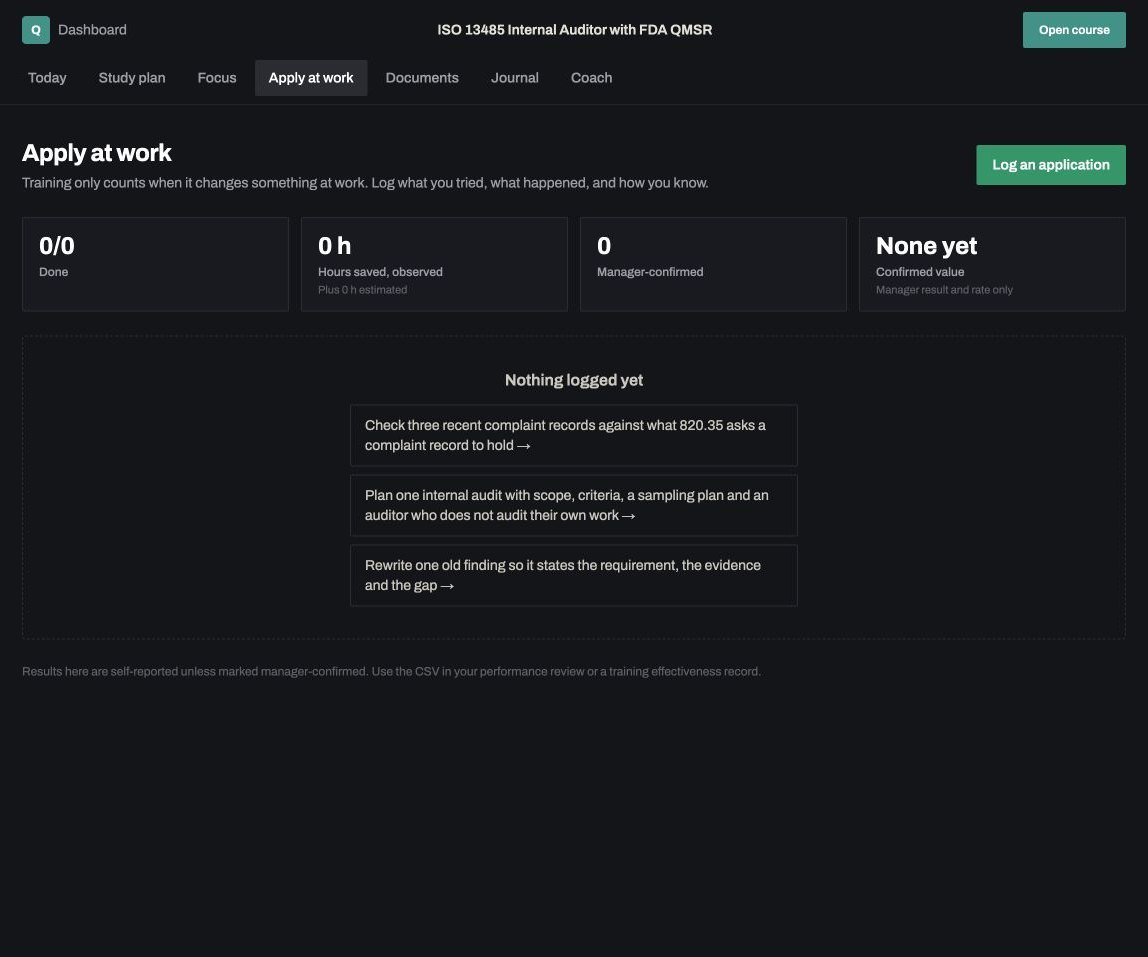The width and height of the screenshot is (1148, 957).
Task: Choose the rewrite one old finding suggestion
Action: tap(573, 576)
